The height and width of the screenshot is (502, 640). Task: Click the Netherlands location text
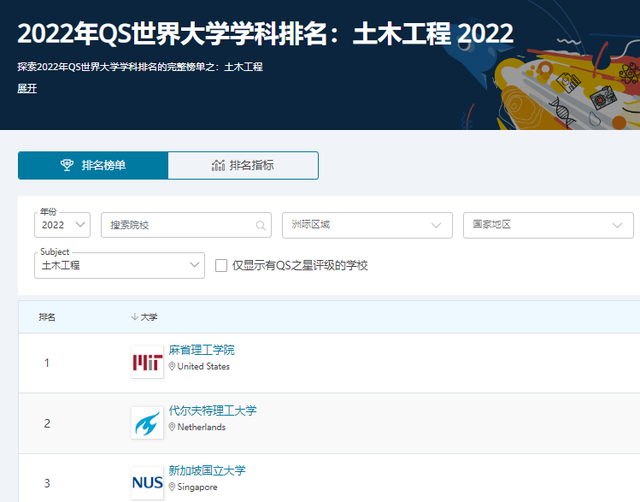coord(202,427)
